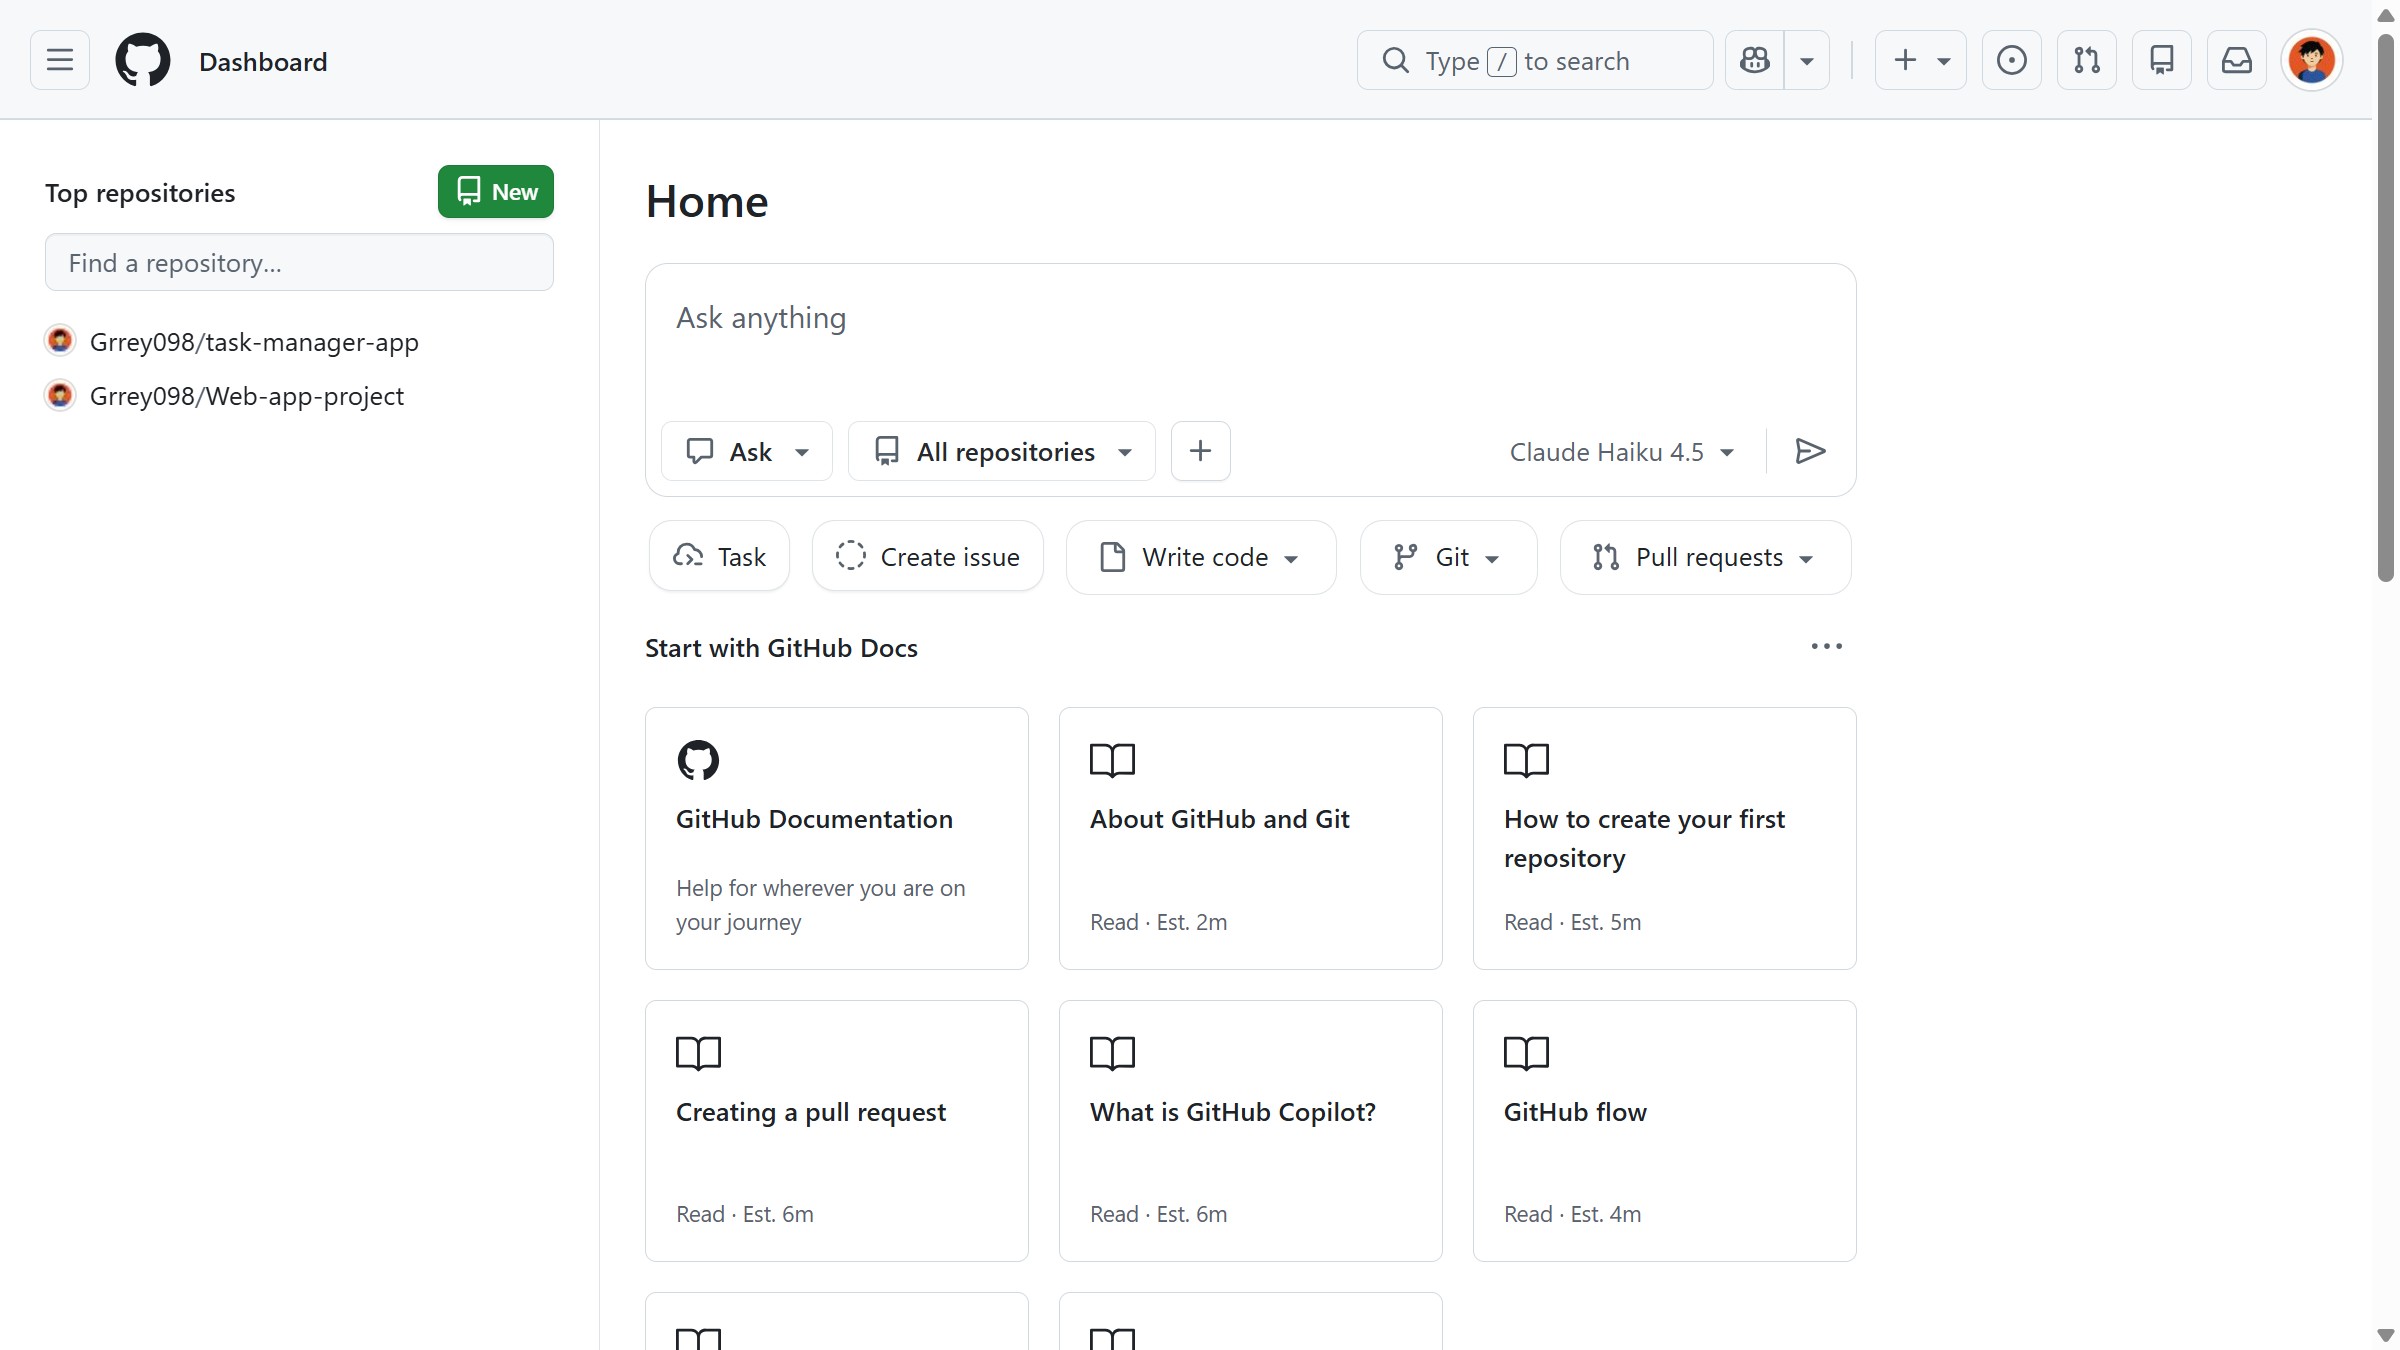Open Grrey098/task-manager-app repository
The height and width of the screenshot is (1350, 2400).
(x=254, y=342)
